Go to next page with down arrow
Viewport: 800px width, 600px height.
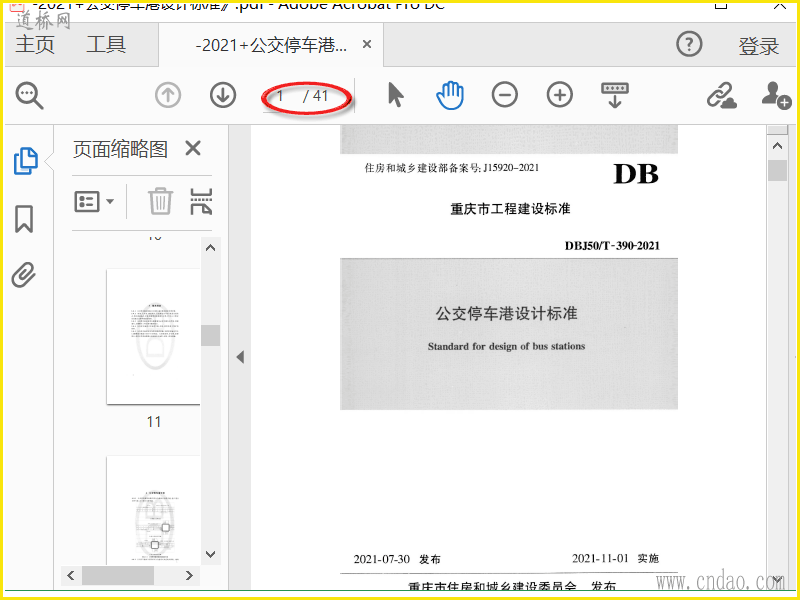coord(223,95)
